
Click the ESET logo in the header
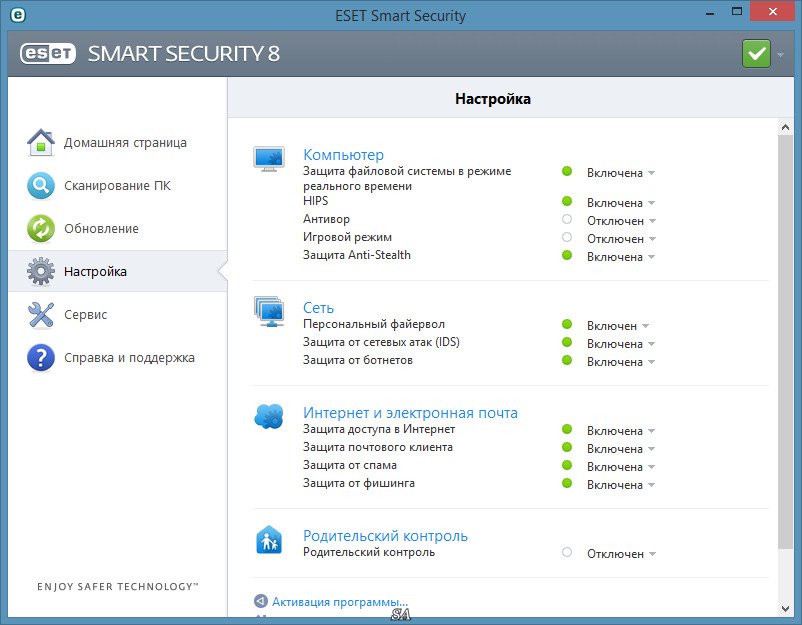(48, 53)
